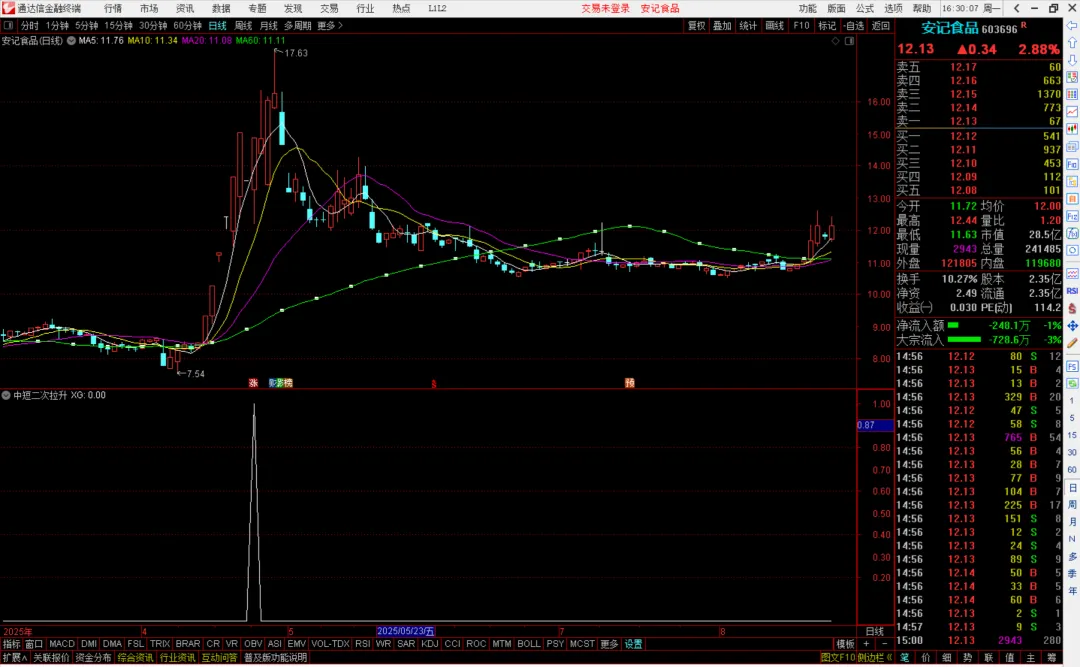Image resolution: width=1080 pixels, height=667 pixels.
Task: Select the 笔 tick tab at bottom-right
Action: pos(904,658)
